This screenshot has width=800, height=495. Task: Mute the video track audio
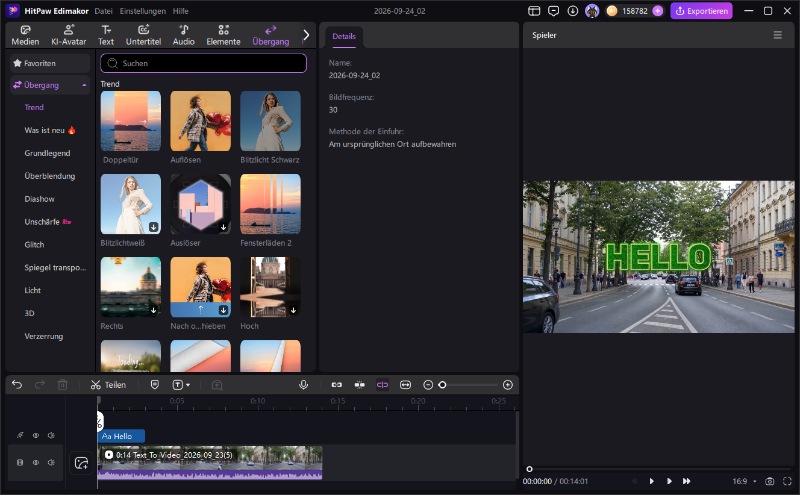51,462
